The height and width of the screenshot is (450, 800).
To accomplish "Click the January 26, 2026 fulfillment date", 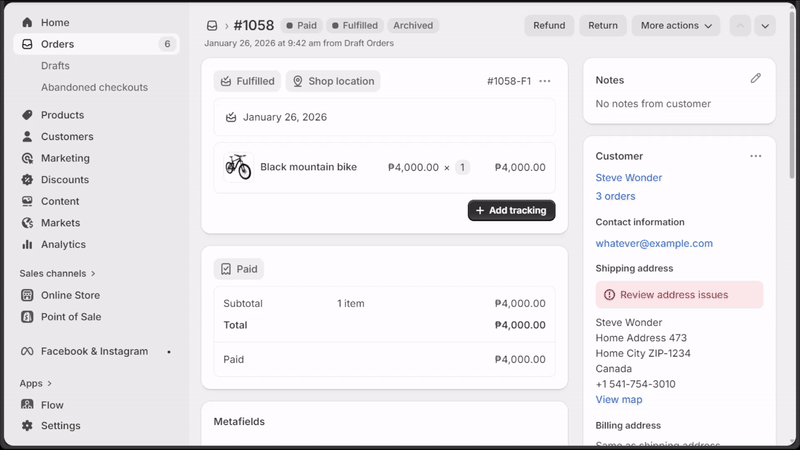I will pos(285,117).
